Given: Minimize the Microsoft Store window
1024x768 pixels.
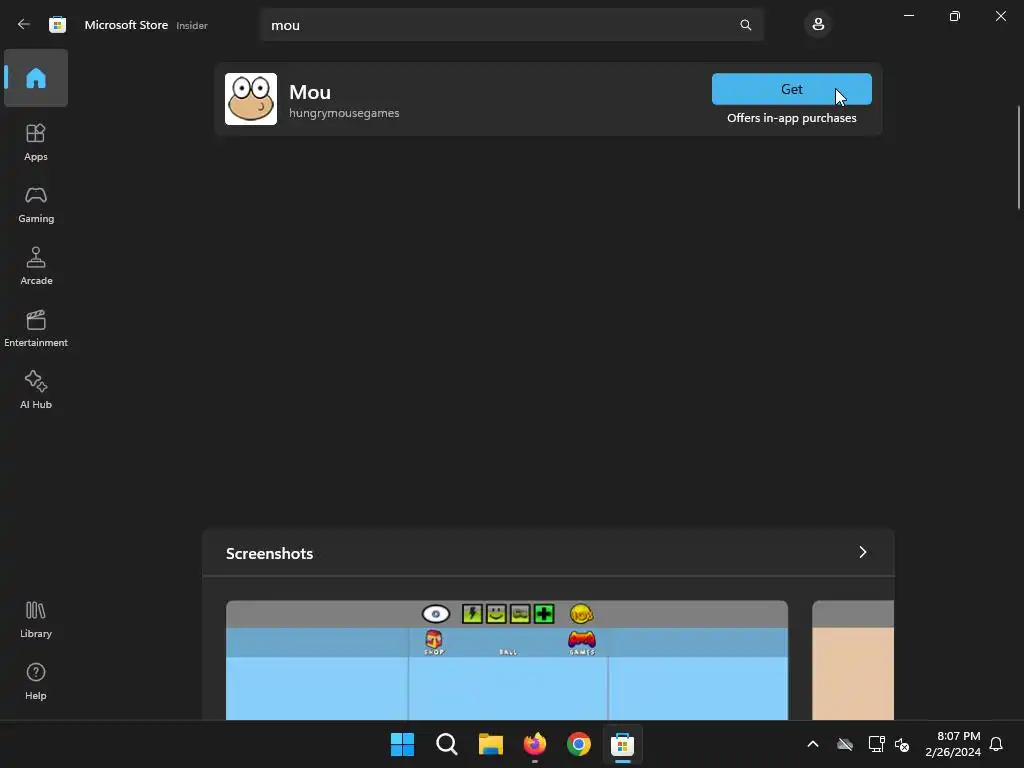Looking at the screenshot, I should (909, 16).
